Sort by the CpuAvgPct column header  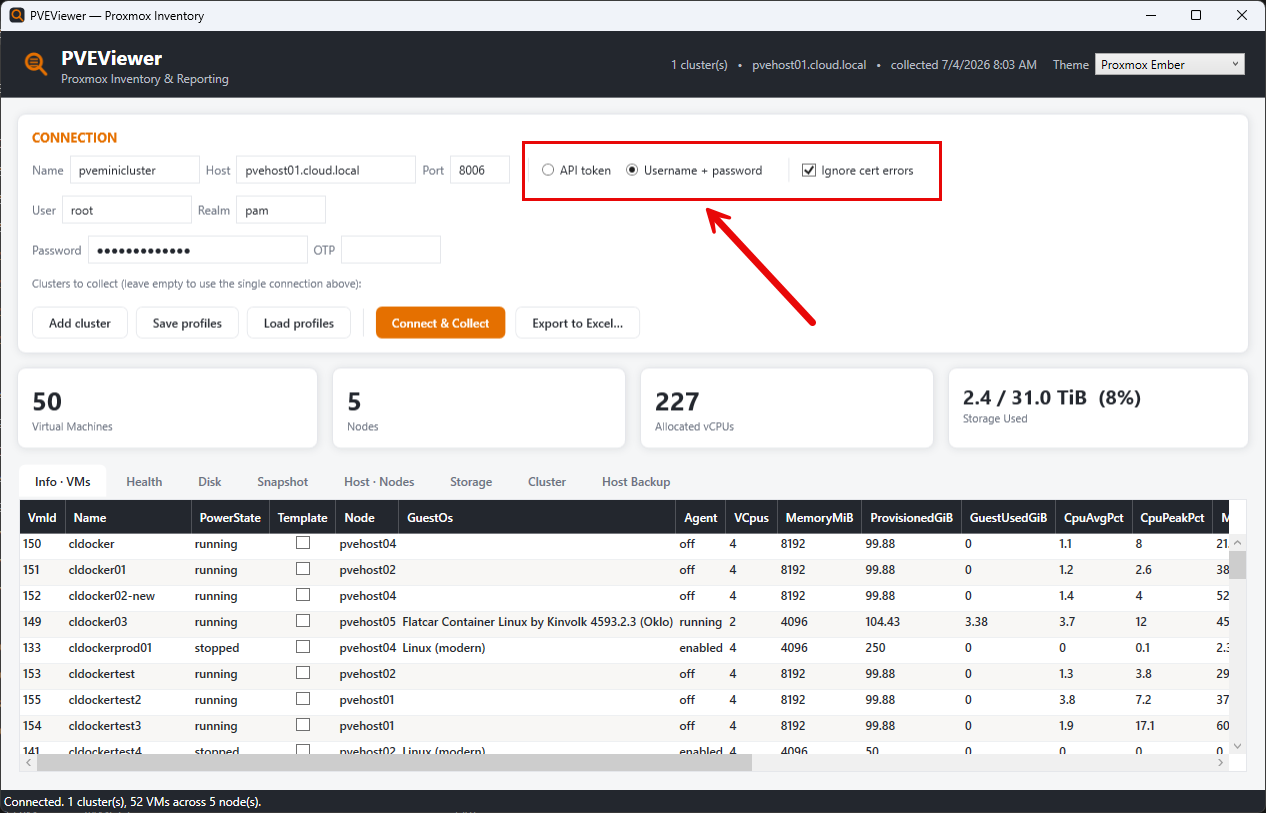[1094, 517]
